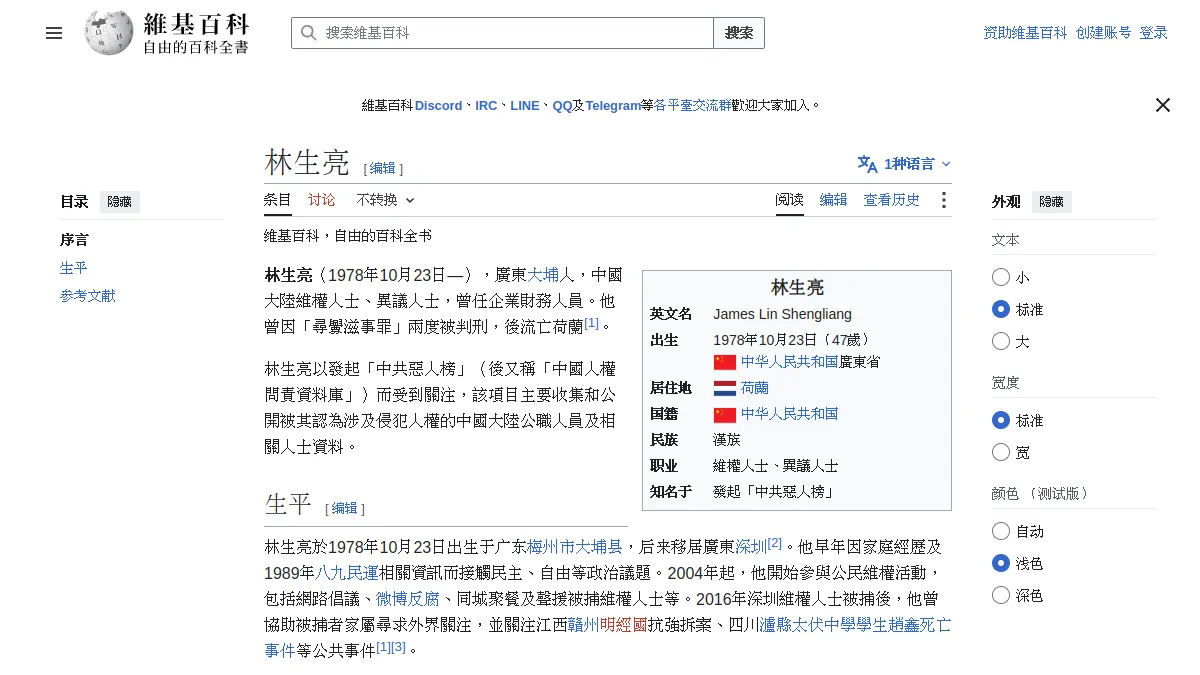Open the 阅读 tab
The width and height of the screenshot is (1200, 675).
point(790,200)
